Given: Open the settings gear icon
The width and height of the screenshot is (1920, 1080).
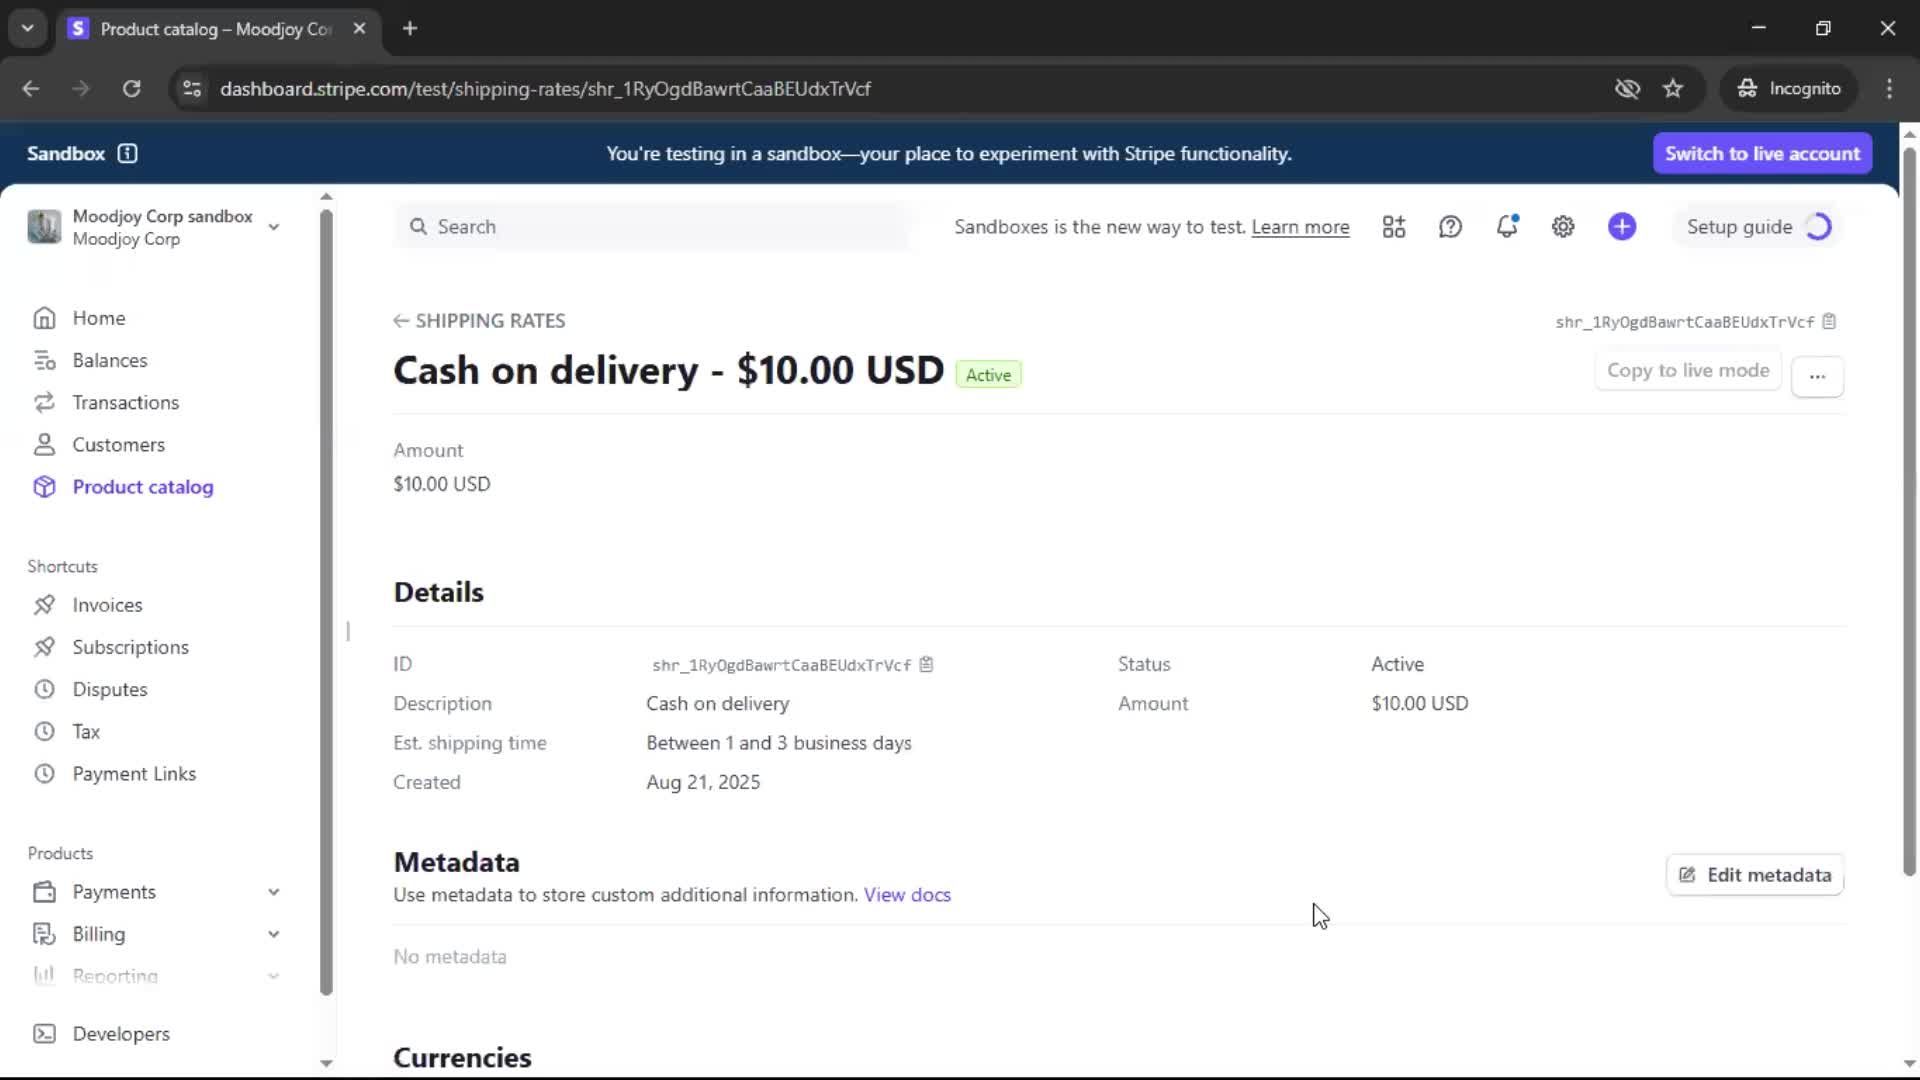Looking at the screenshot, I should point(1563,227).
